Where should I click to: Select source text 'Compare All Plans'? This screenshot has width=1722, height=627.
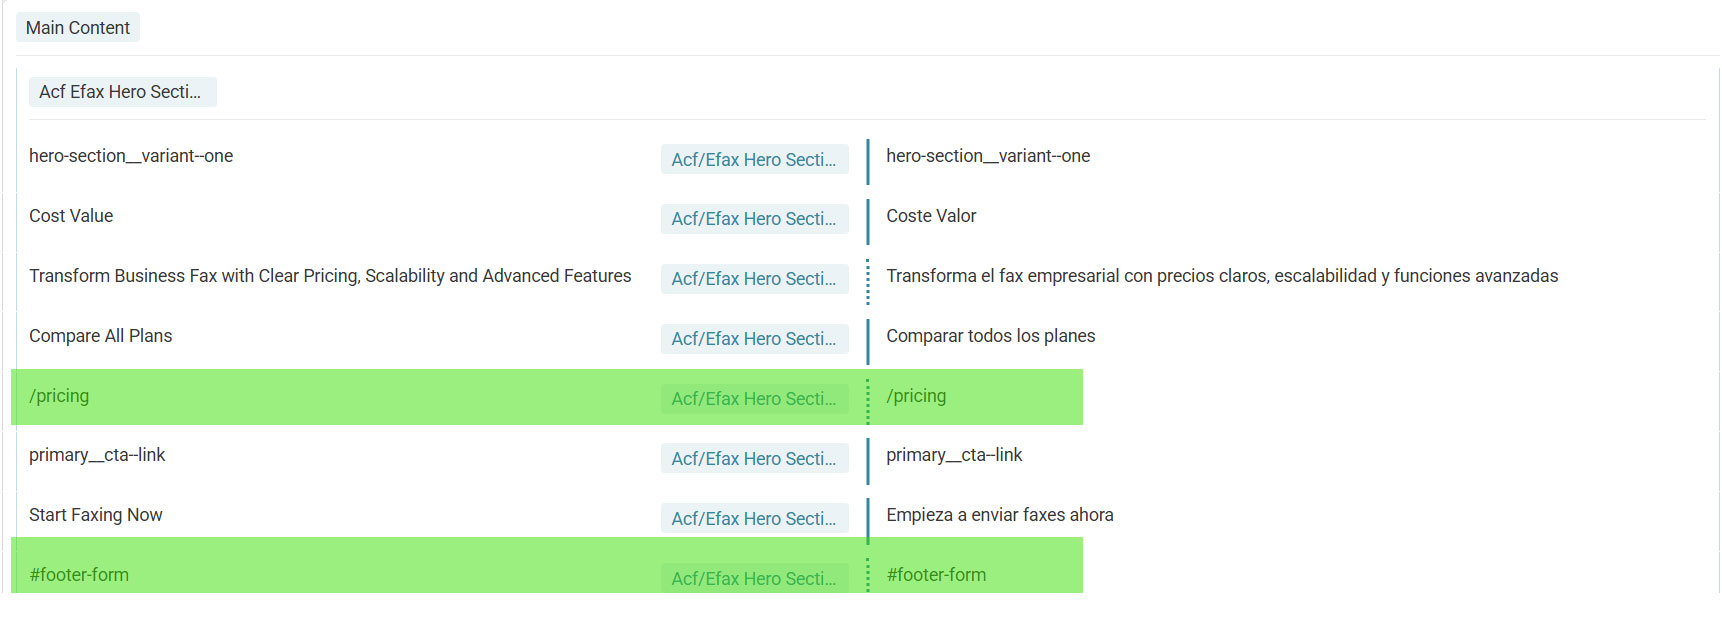(x=101, y=336)
